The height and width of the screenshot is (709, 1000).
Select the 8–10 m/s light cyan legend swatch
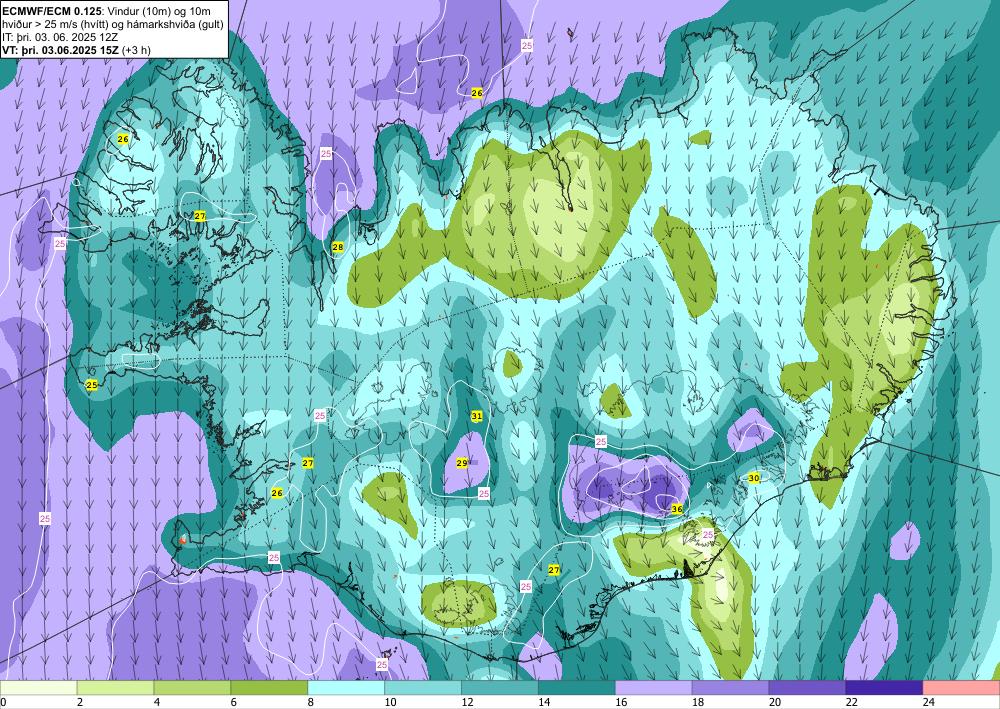click(346, 688)
